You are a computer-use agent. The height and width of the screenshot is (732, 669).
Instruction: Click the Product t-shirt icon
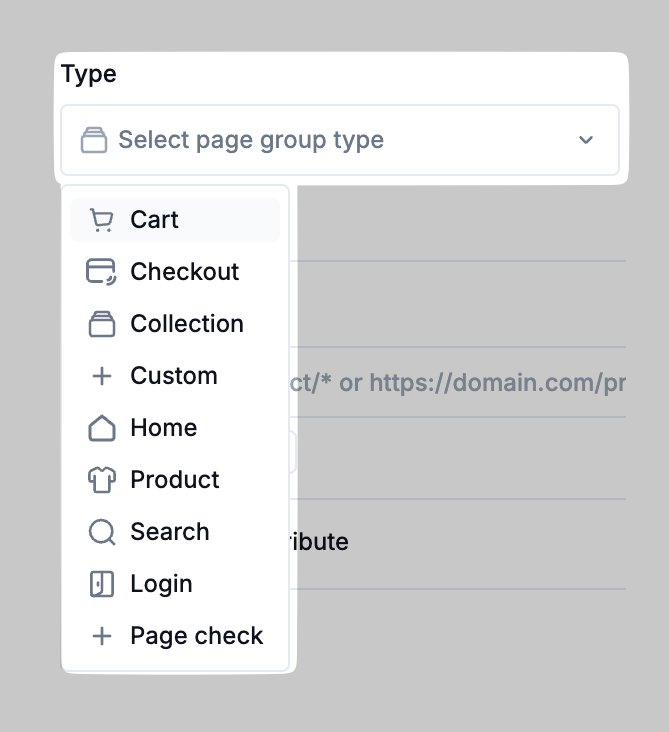click(x=101, y=480)
